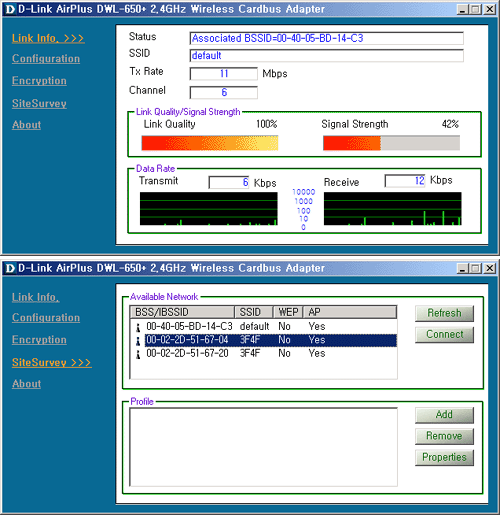This screenshot has height=515, width=500.
Task: Click the Signal Strength 42% bar
Action: [392, 143]
